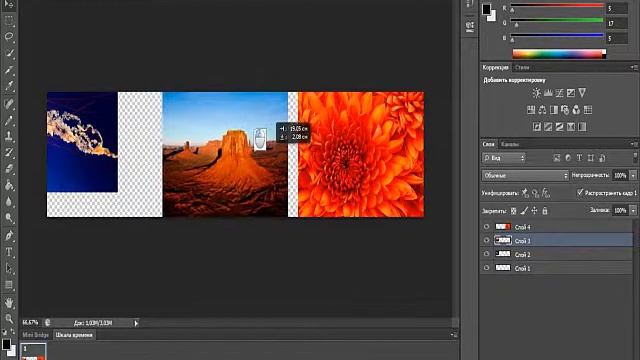Switch to the Слои tab
Image resolution: width=640 pixels, height=360 pixels.
[x=489, y=144]
